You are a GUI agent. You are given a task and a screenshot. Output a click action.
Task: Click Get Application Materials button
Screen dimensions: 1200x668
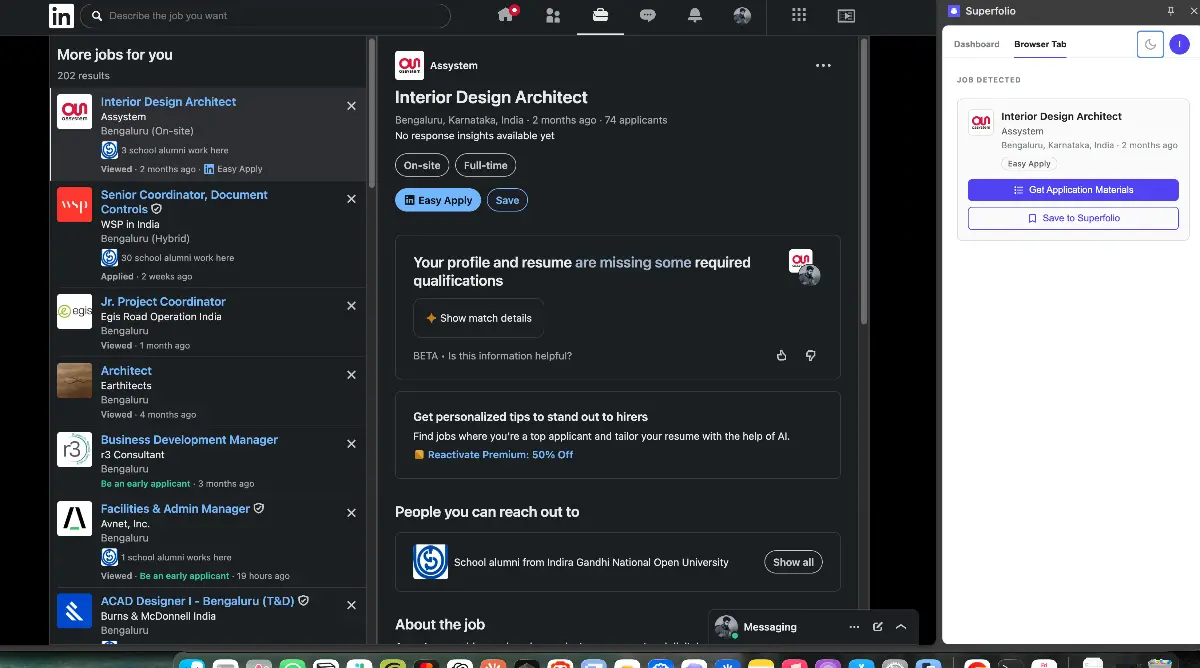1073,190
